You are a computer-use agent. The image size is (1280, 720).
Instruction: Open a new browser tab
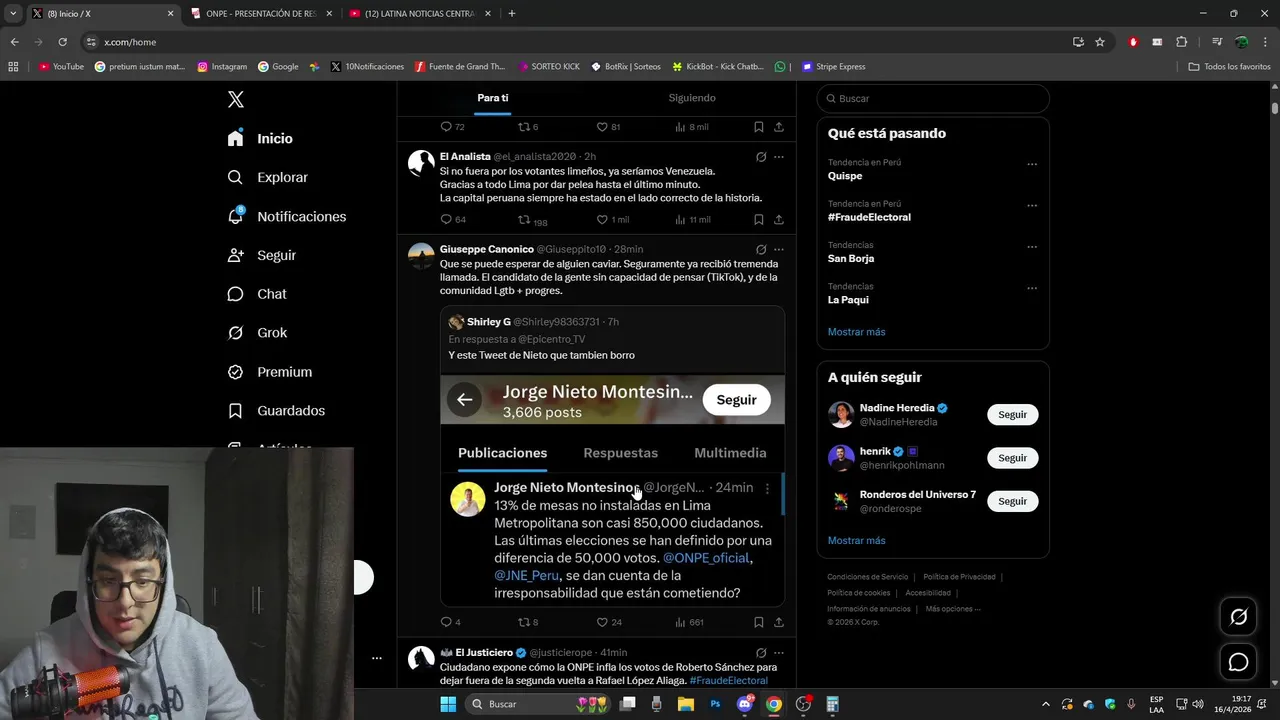click(512, 14)
